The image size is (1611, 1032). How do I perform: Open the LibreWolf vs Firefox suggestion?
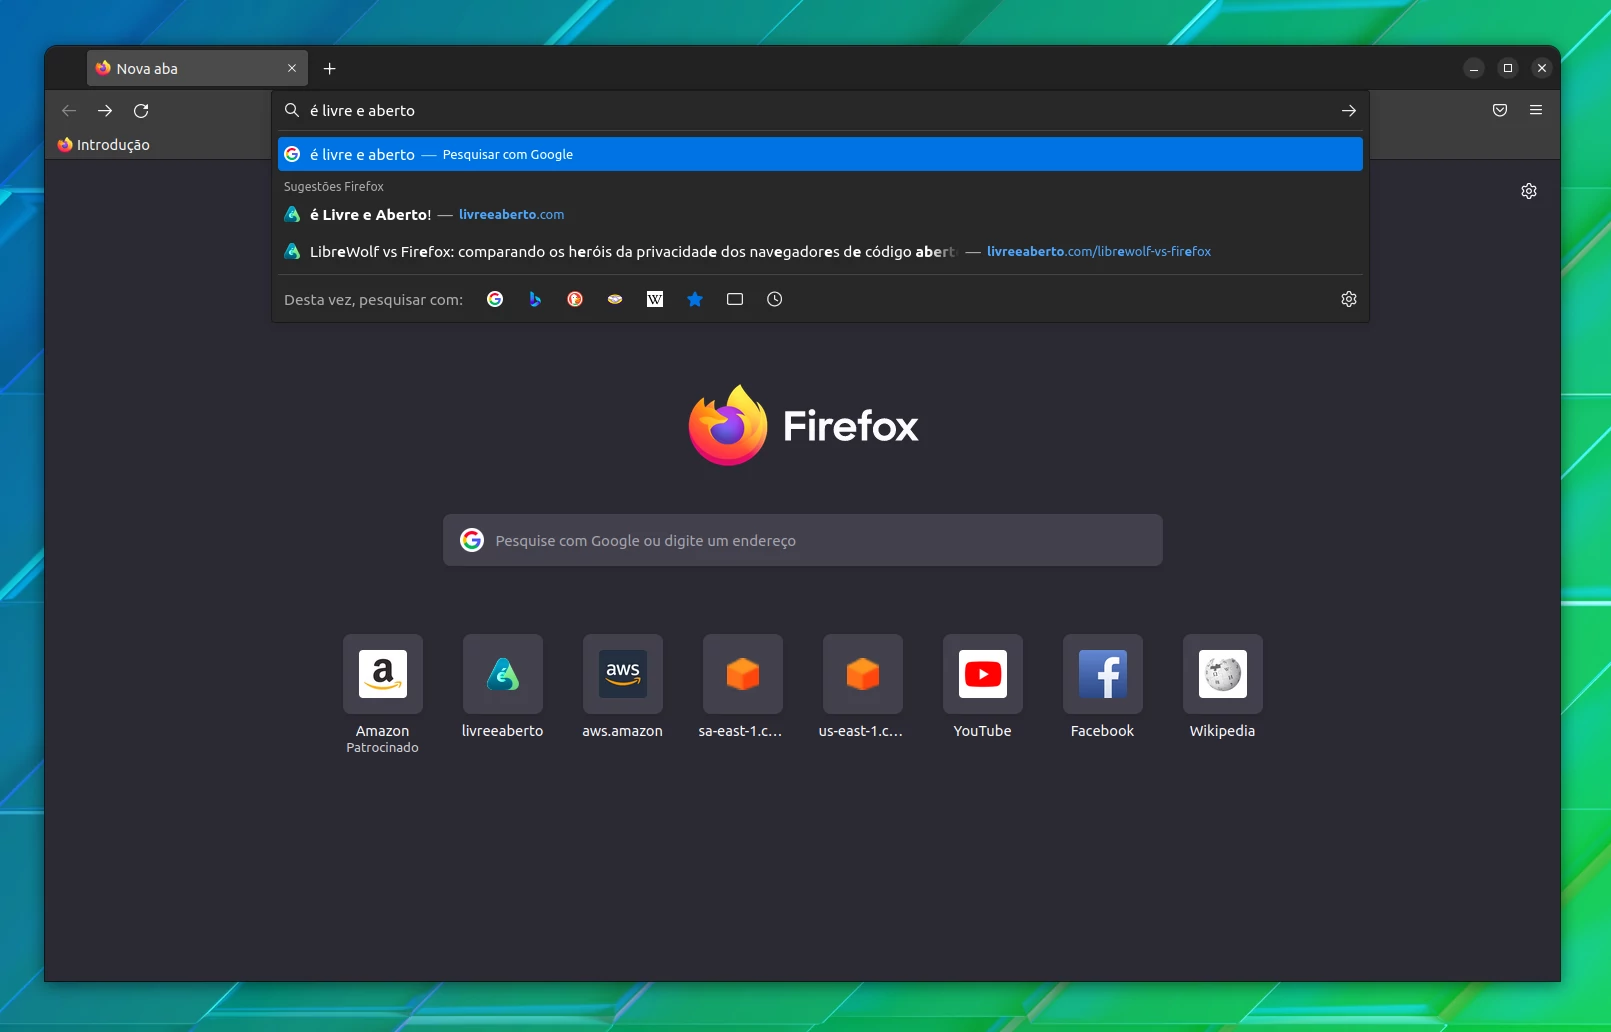pyautogui.click(x=820, y=251)
